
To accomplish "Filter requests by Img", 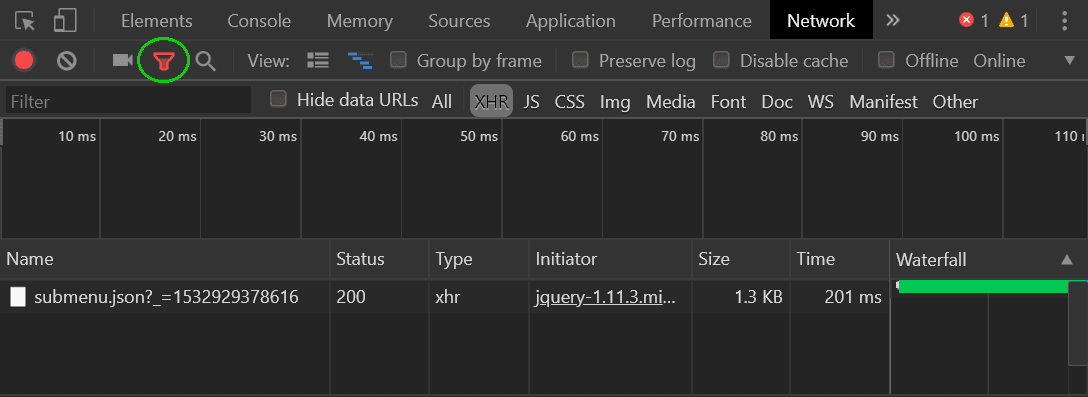I will 615,102.
